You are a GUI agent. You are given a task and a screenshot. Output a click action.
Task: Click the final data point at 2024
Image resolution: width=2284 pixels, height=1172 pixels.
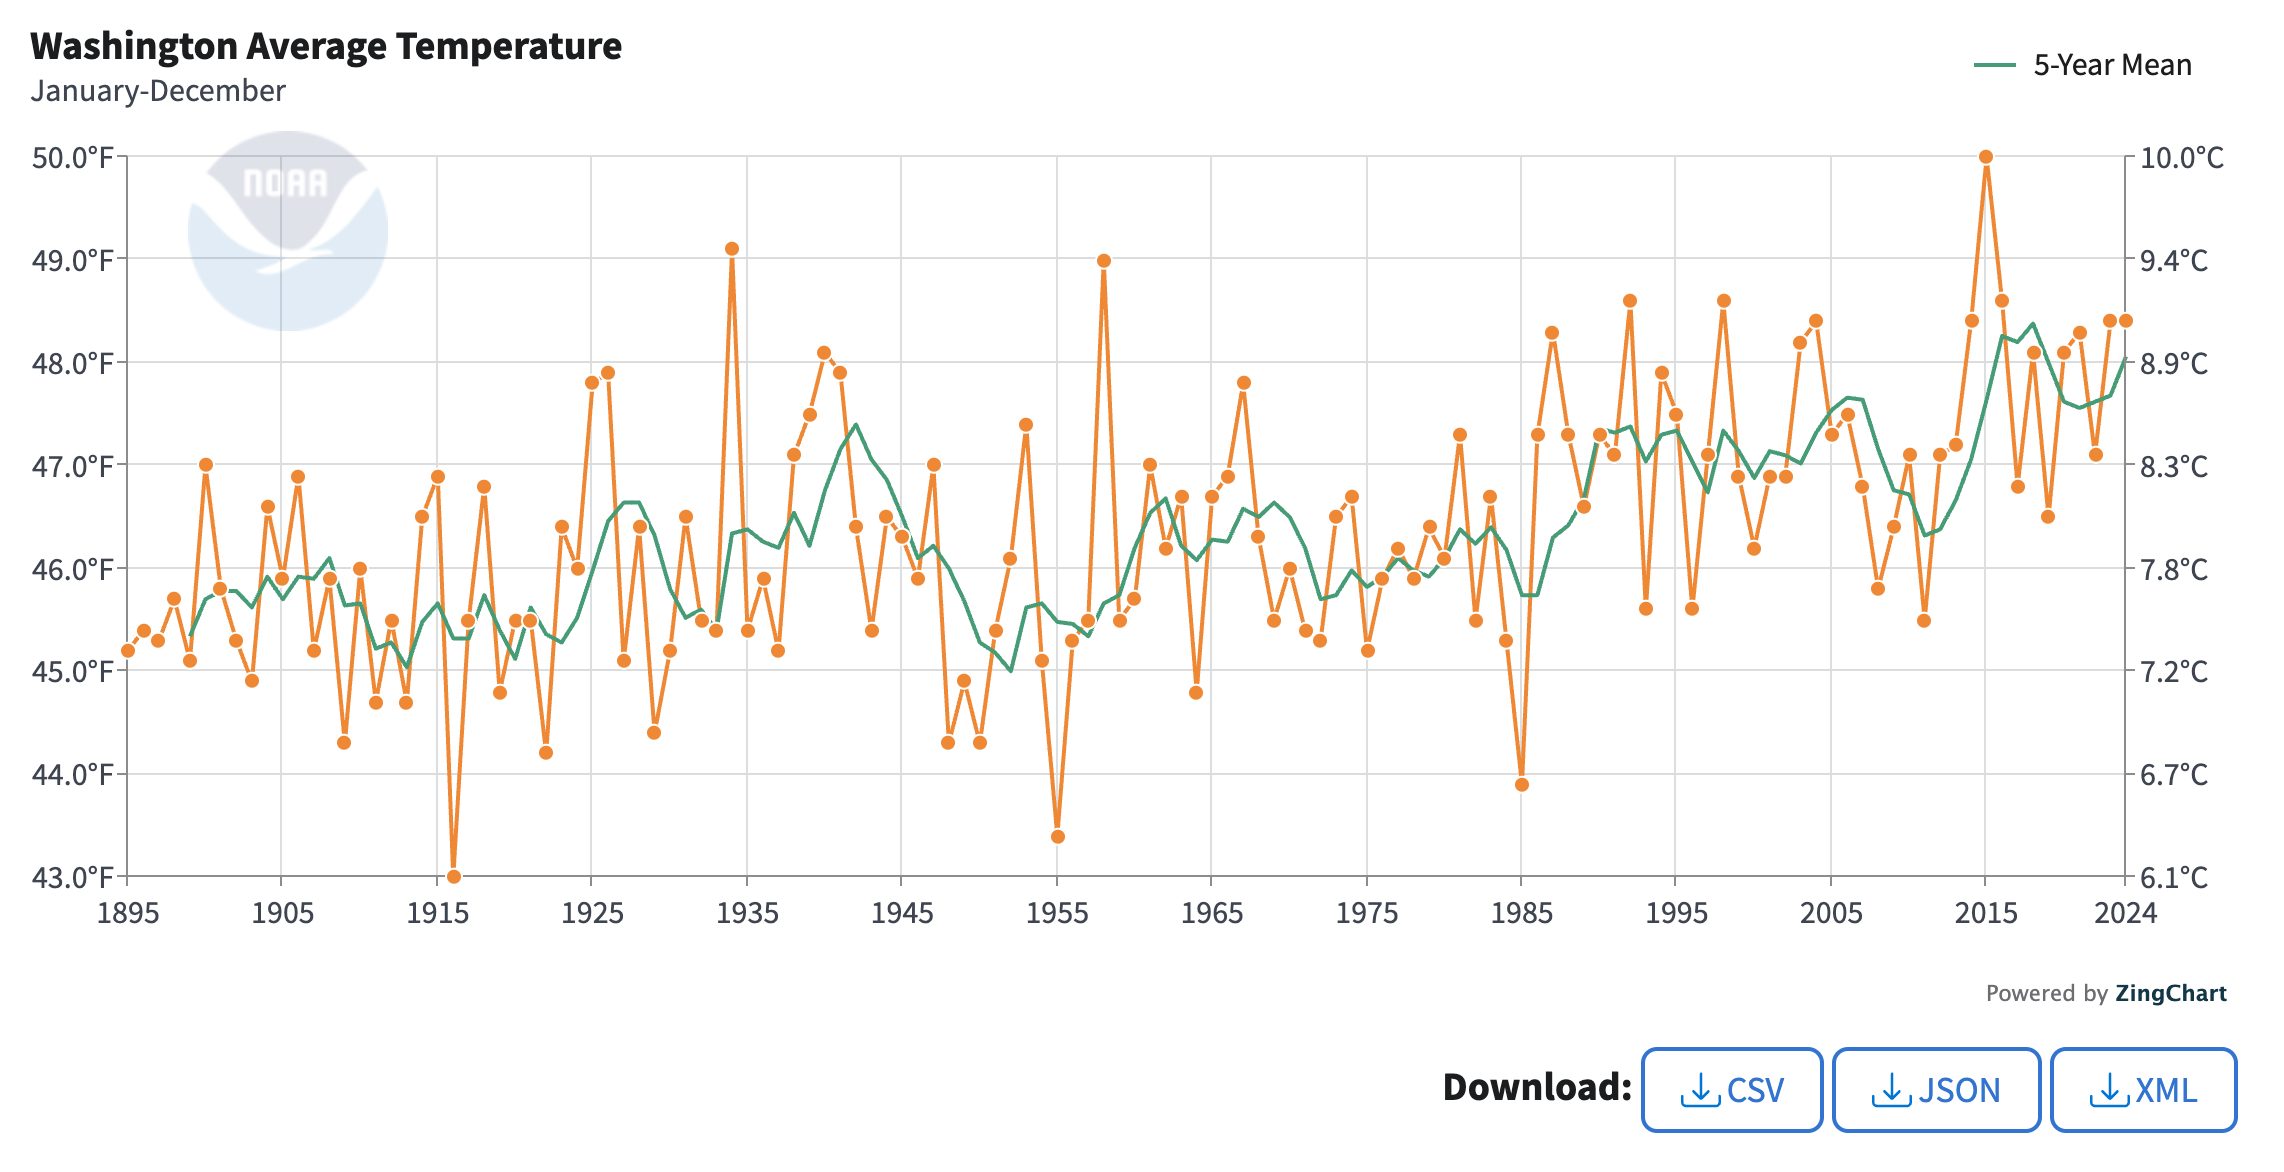(x=2126, y=321)
